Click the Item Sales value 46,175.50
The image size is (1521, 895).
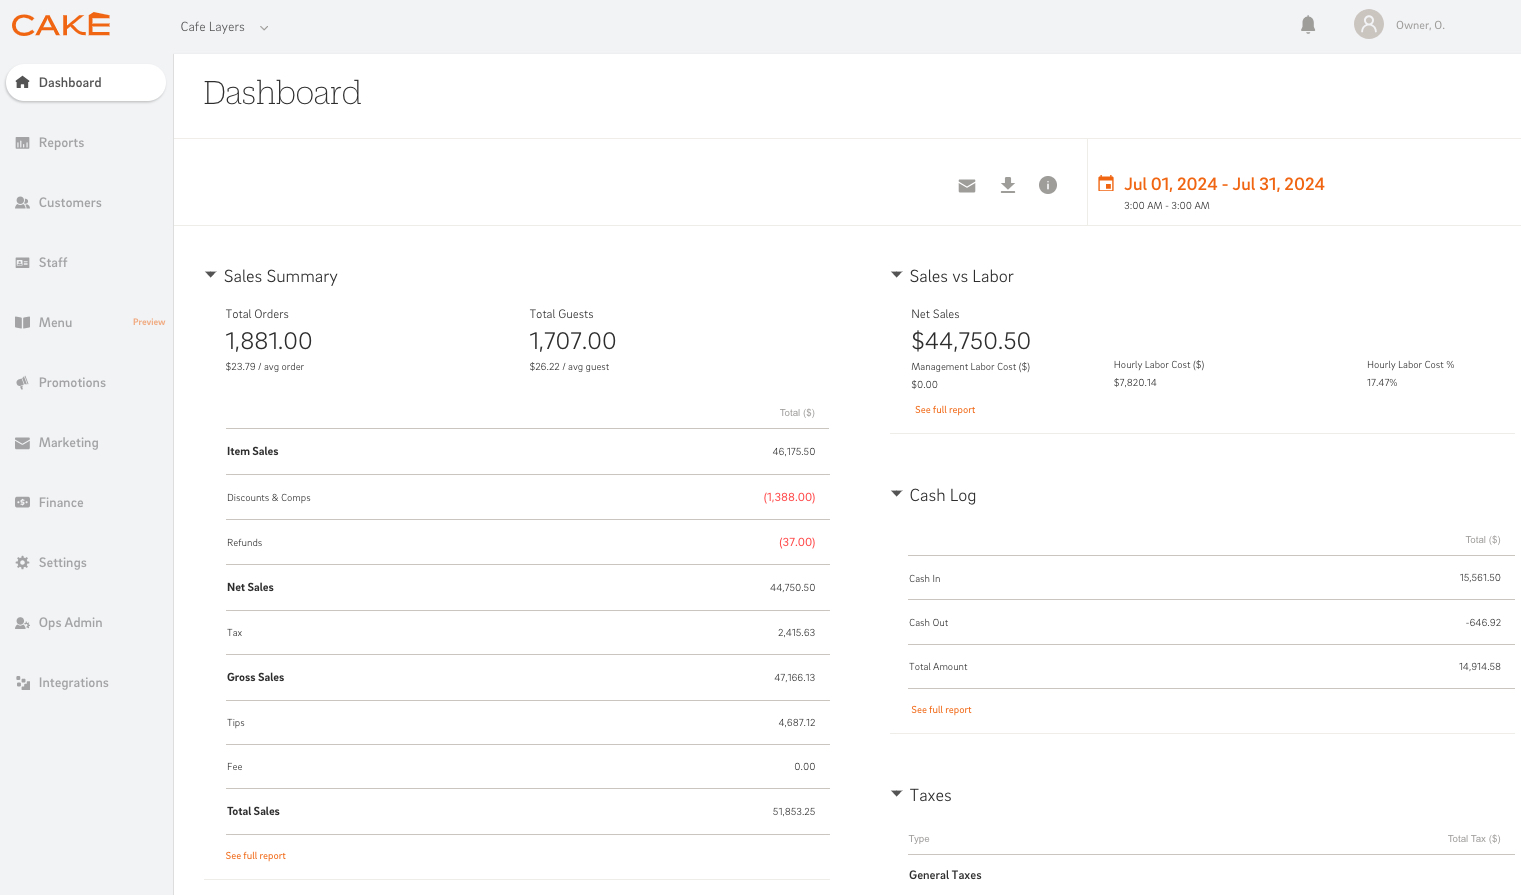tap(794, 452)
